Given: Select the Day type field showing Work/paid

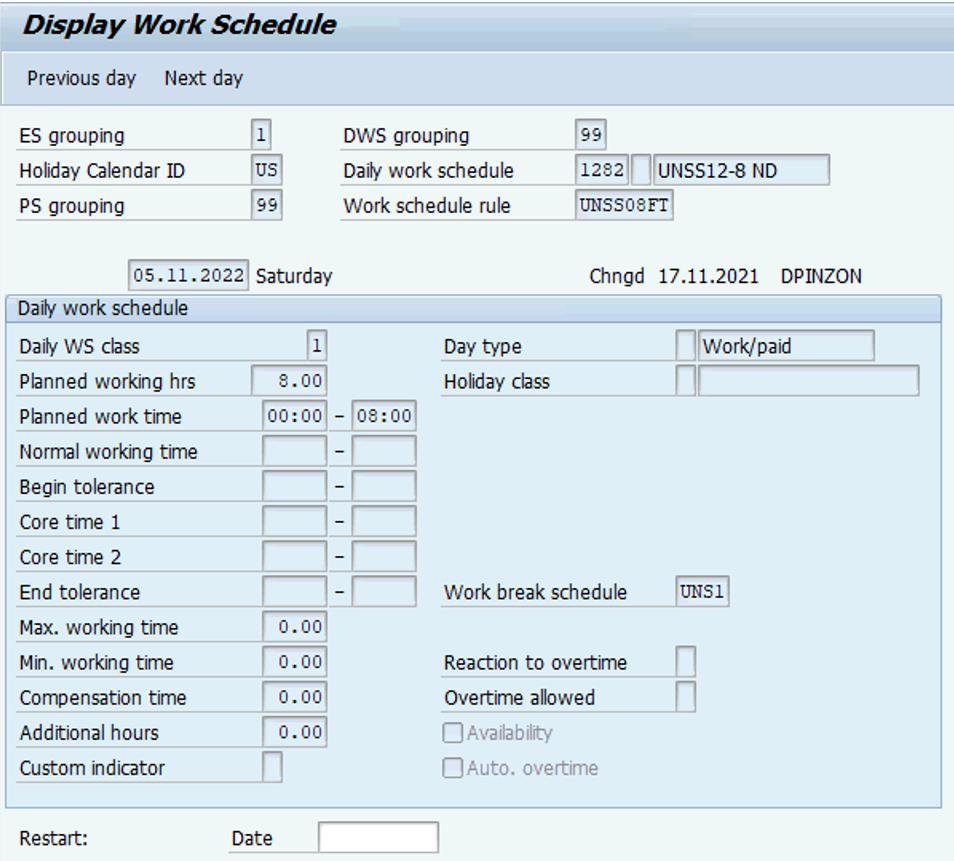Looking at the screenshot, I should (784, 345).
